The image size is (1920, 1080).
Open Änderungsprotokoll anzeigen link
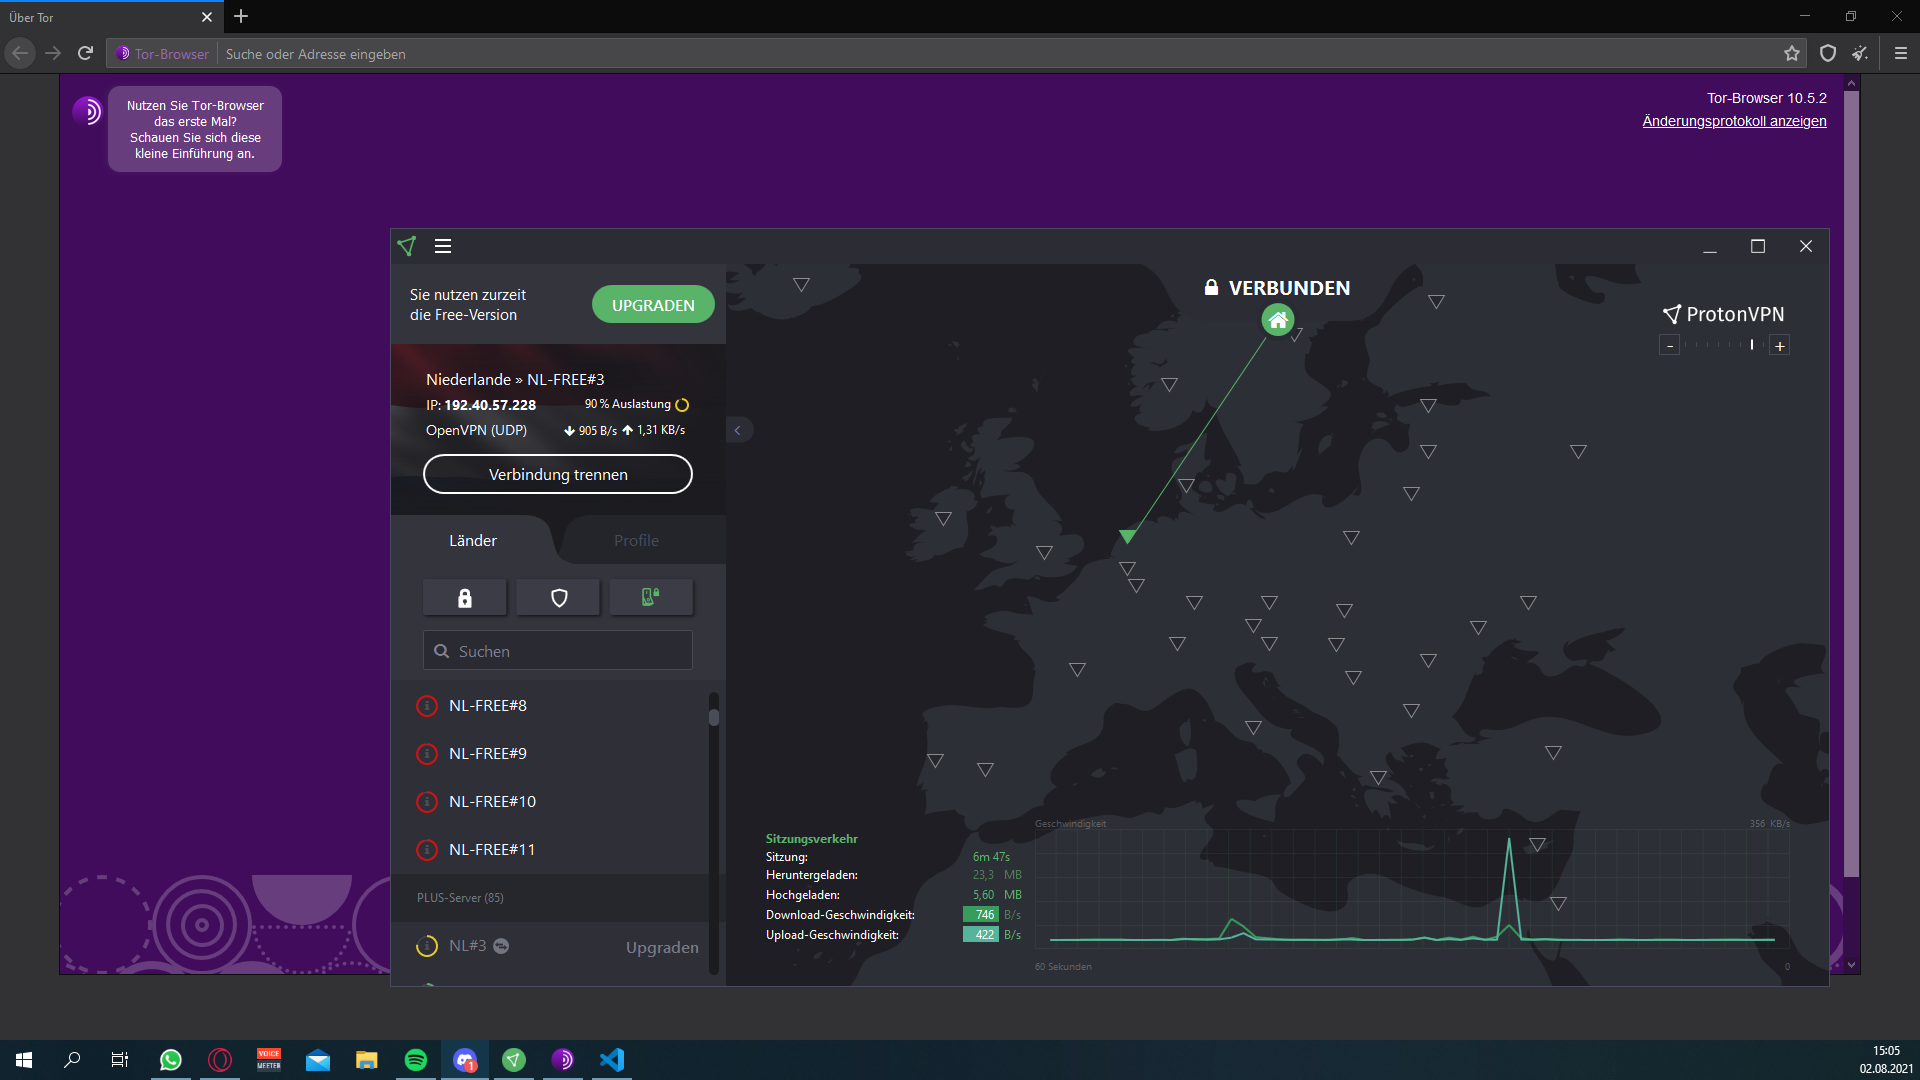point(1734,121)
